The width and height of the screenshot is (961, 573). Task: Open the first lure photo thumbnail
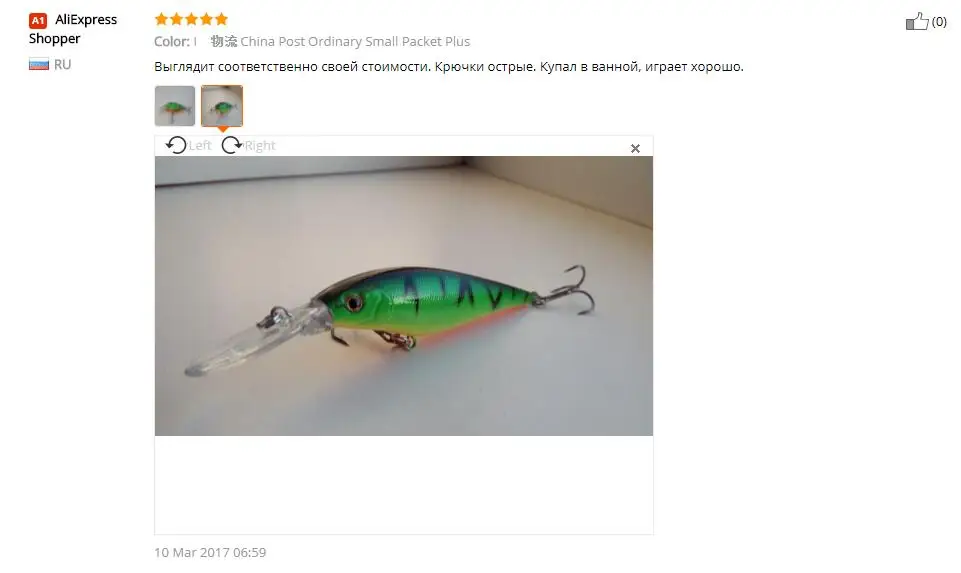pyautogui.click(x=175, y=106)
